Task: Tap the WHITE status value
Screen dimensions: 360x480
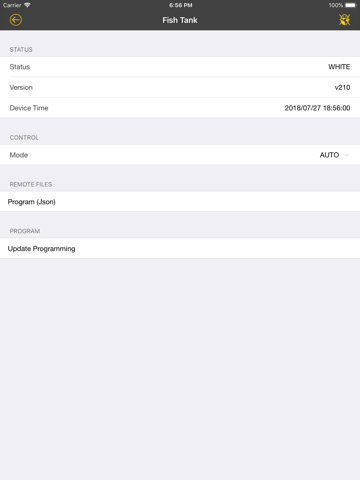Action: pyautogui.click(x=339, y=67)
